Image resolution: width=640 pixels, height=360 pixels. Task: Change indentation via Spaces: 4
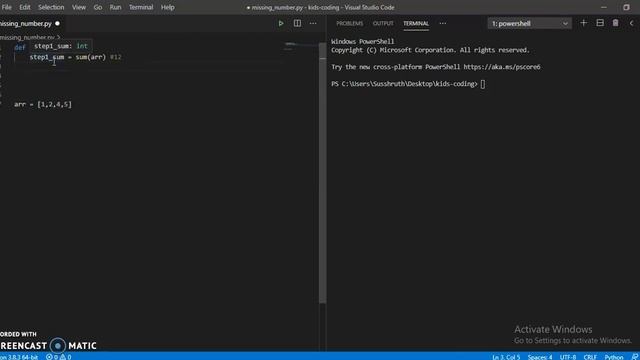[x=540, y=357]
